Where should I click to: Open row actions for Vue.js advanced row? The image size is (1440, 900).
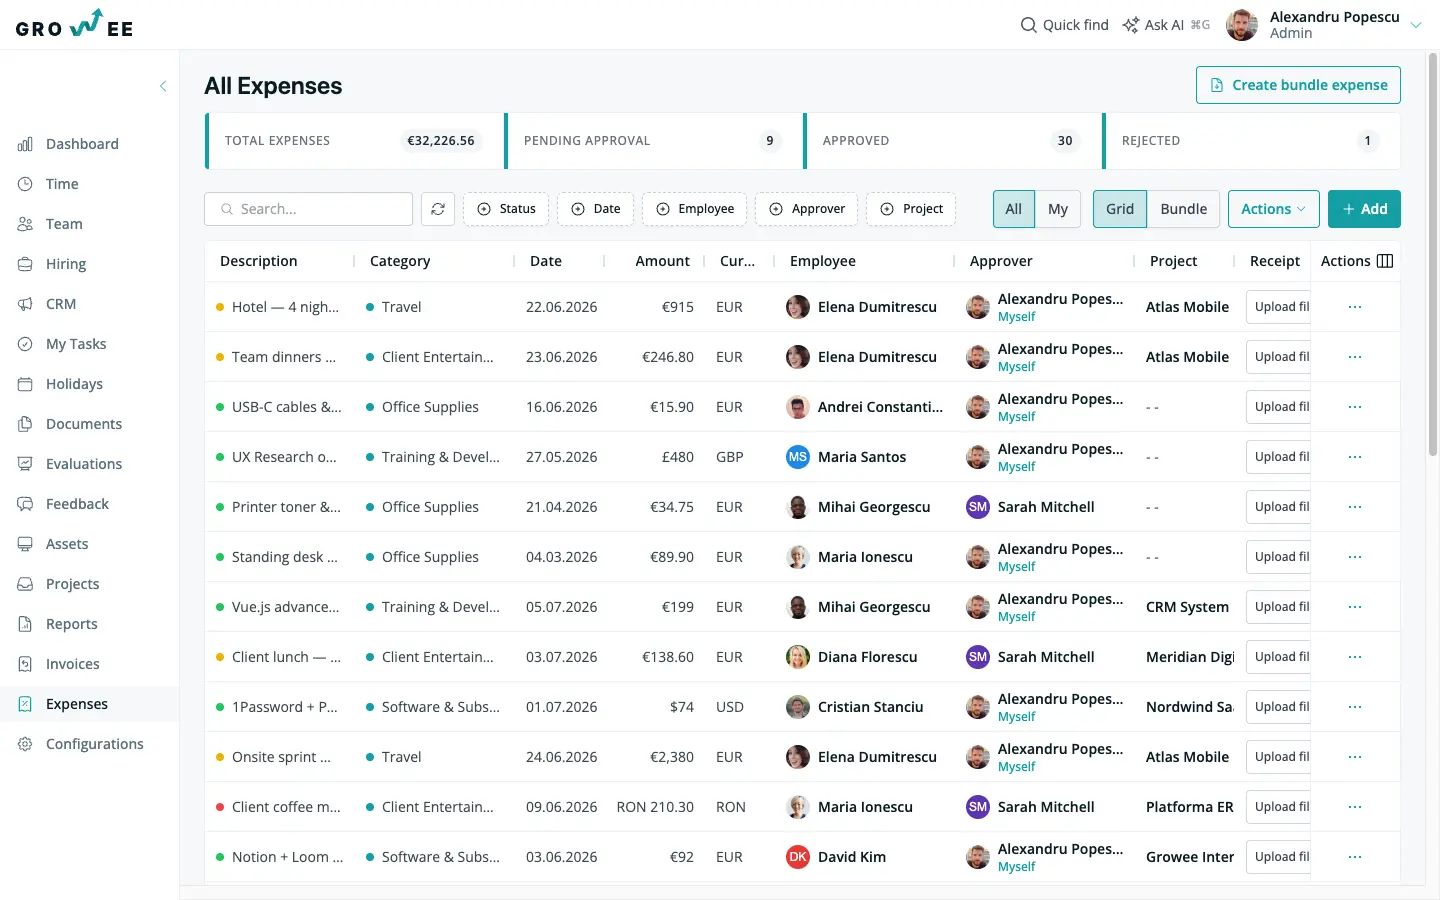[x=1355, y=607]
